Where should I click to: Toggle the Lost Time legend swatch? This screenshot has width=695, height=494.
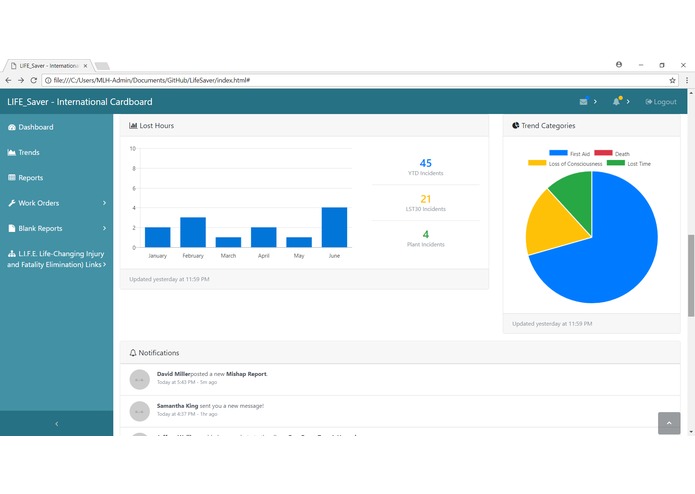tap(615, 163)
